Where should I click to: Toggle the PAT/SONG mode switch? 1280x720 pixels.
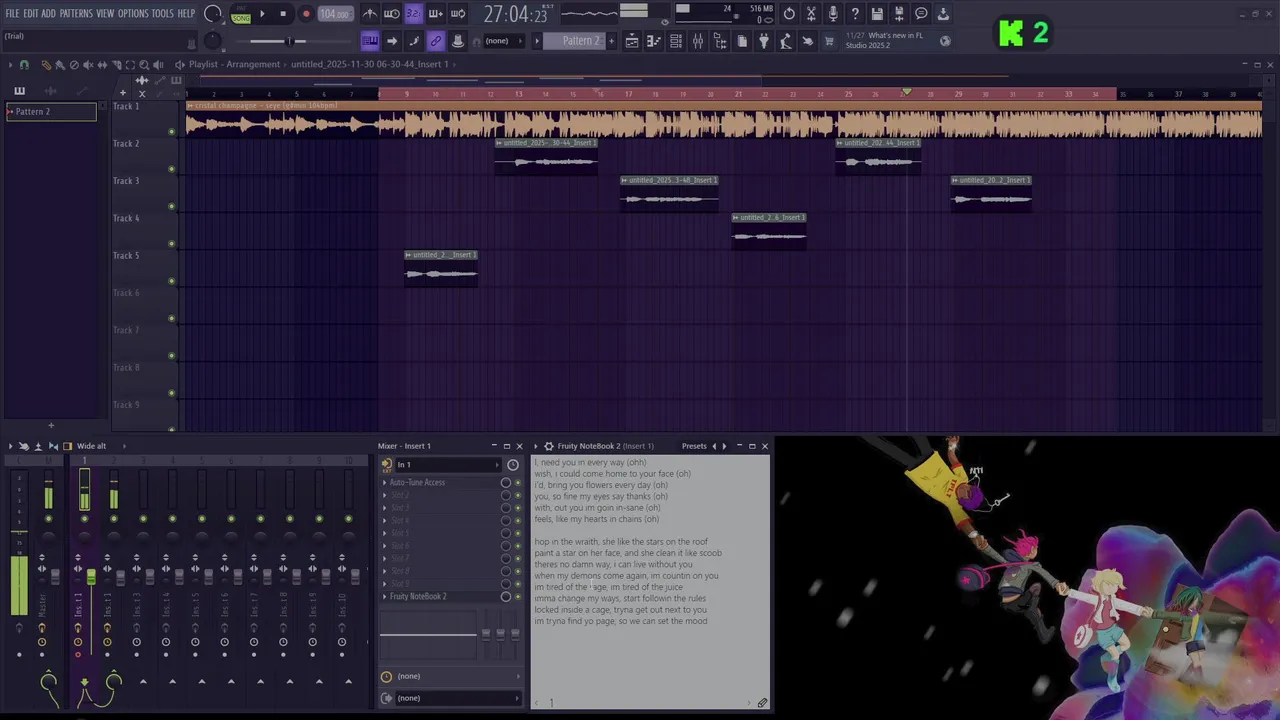pyautogui.click(x=241, y=14)
